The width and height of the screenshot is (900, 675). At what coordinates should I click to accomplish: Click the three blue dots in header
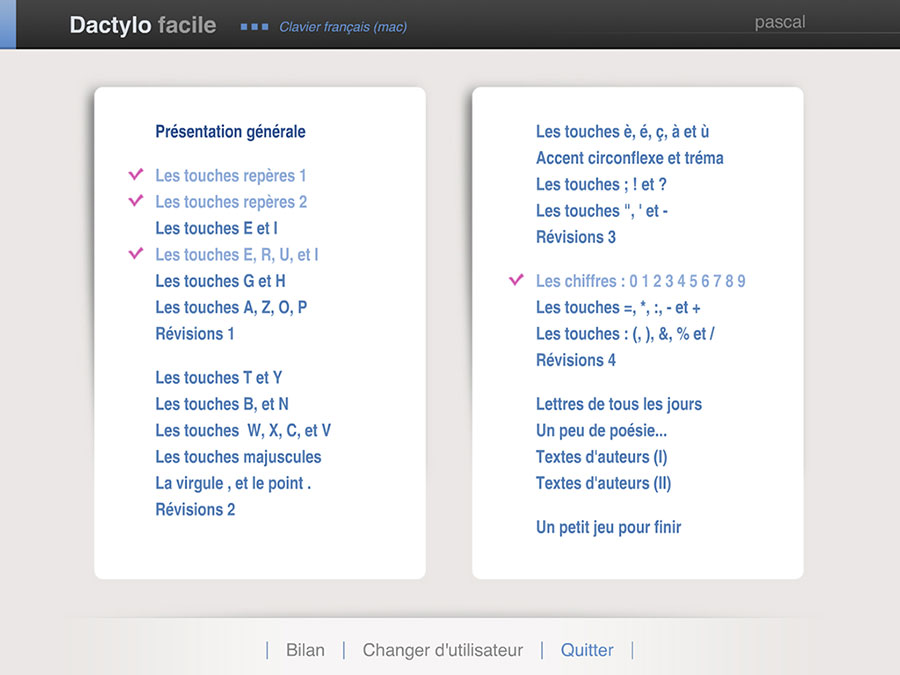(254, 27)
